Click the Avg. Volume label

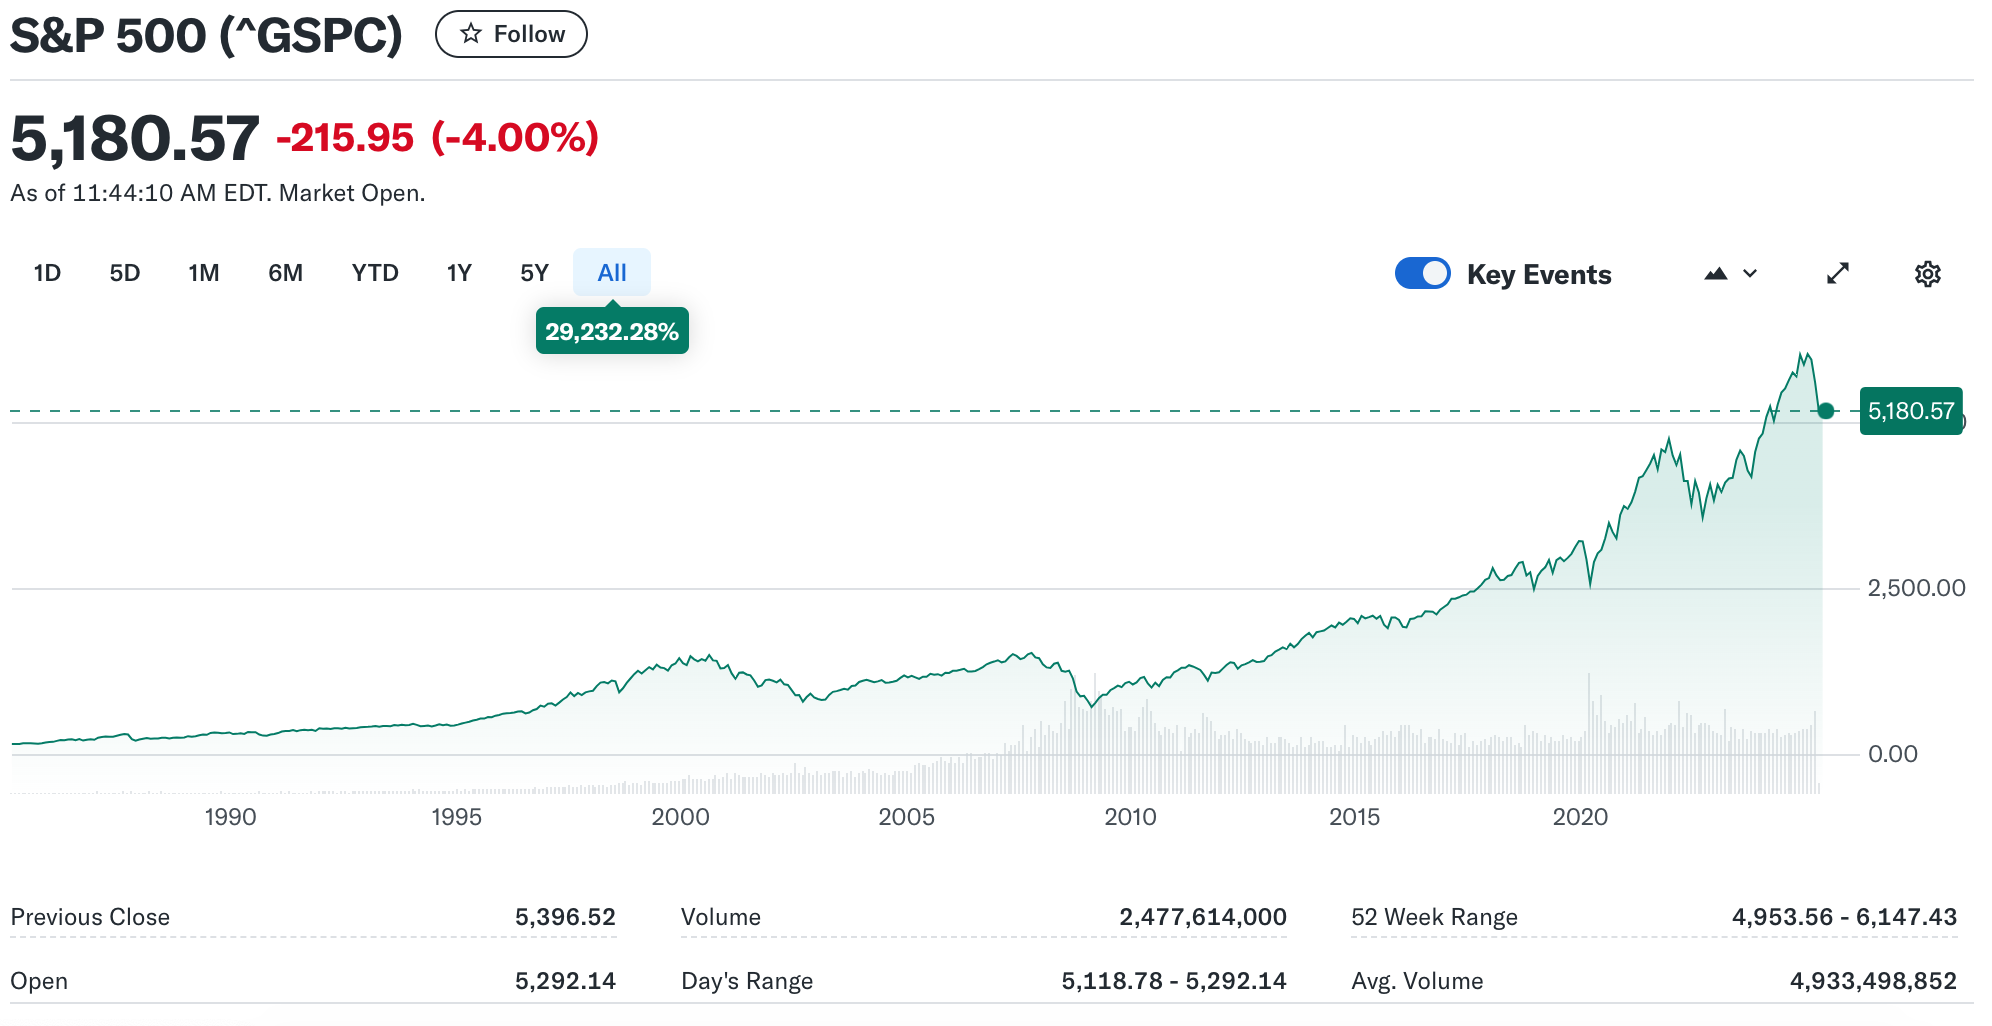pyautogui.click(x=1417, y=981)
